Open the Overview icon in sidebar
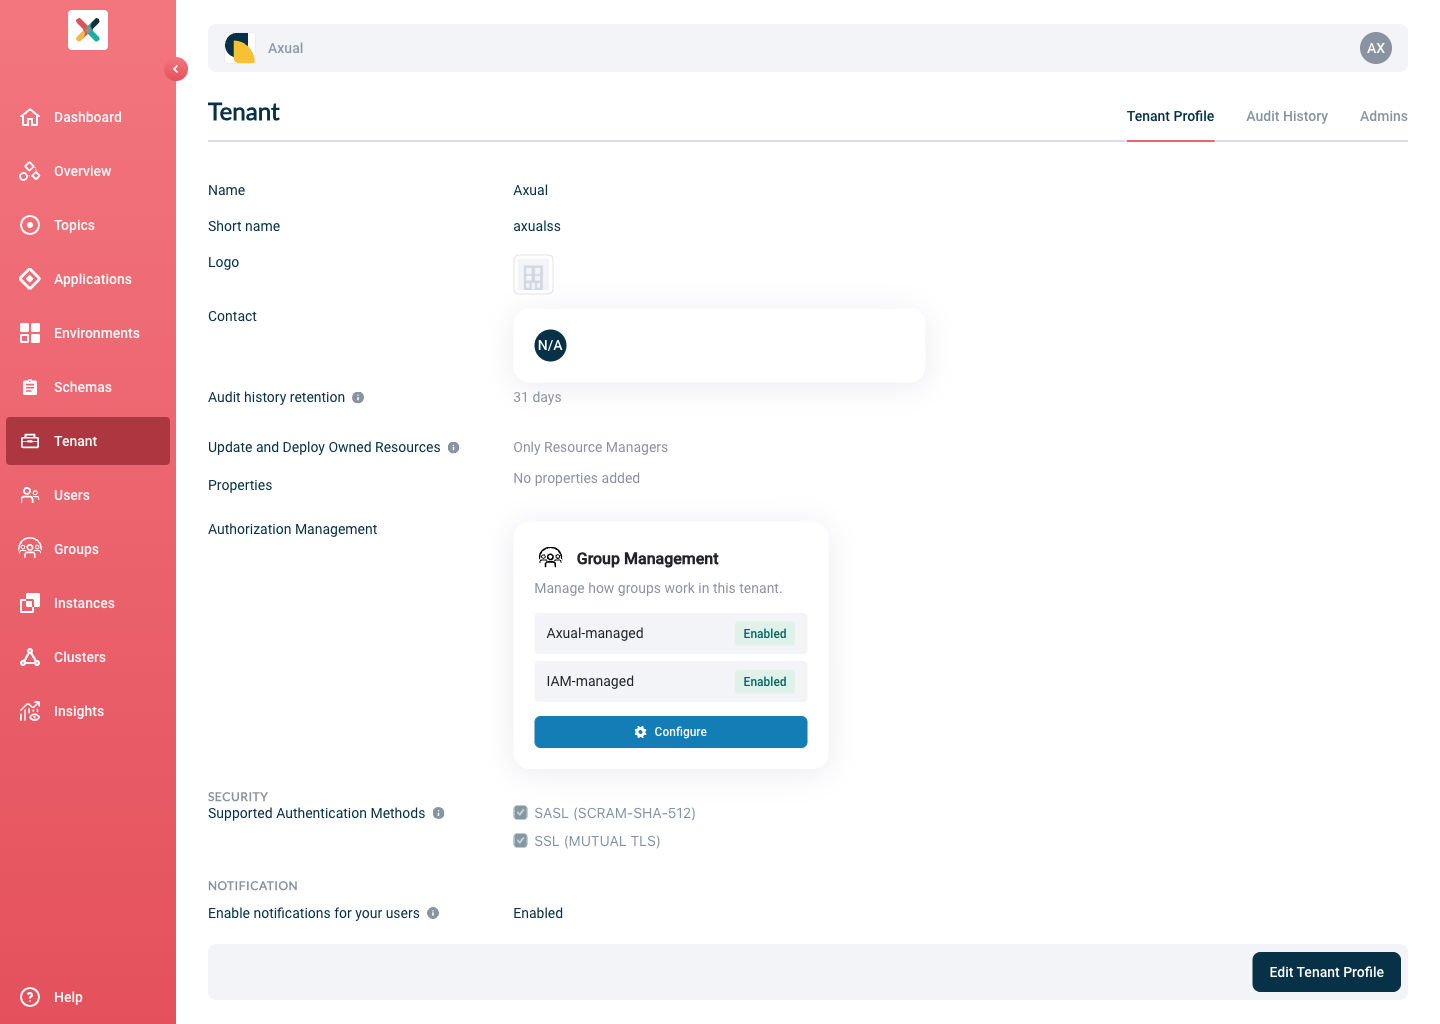Screen dimensions: 1440x1024 (30, 171)
